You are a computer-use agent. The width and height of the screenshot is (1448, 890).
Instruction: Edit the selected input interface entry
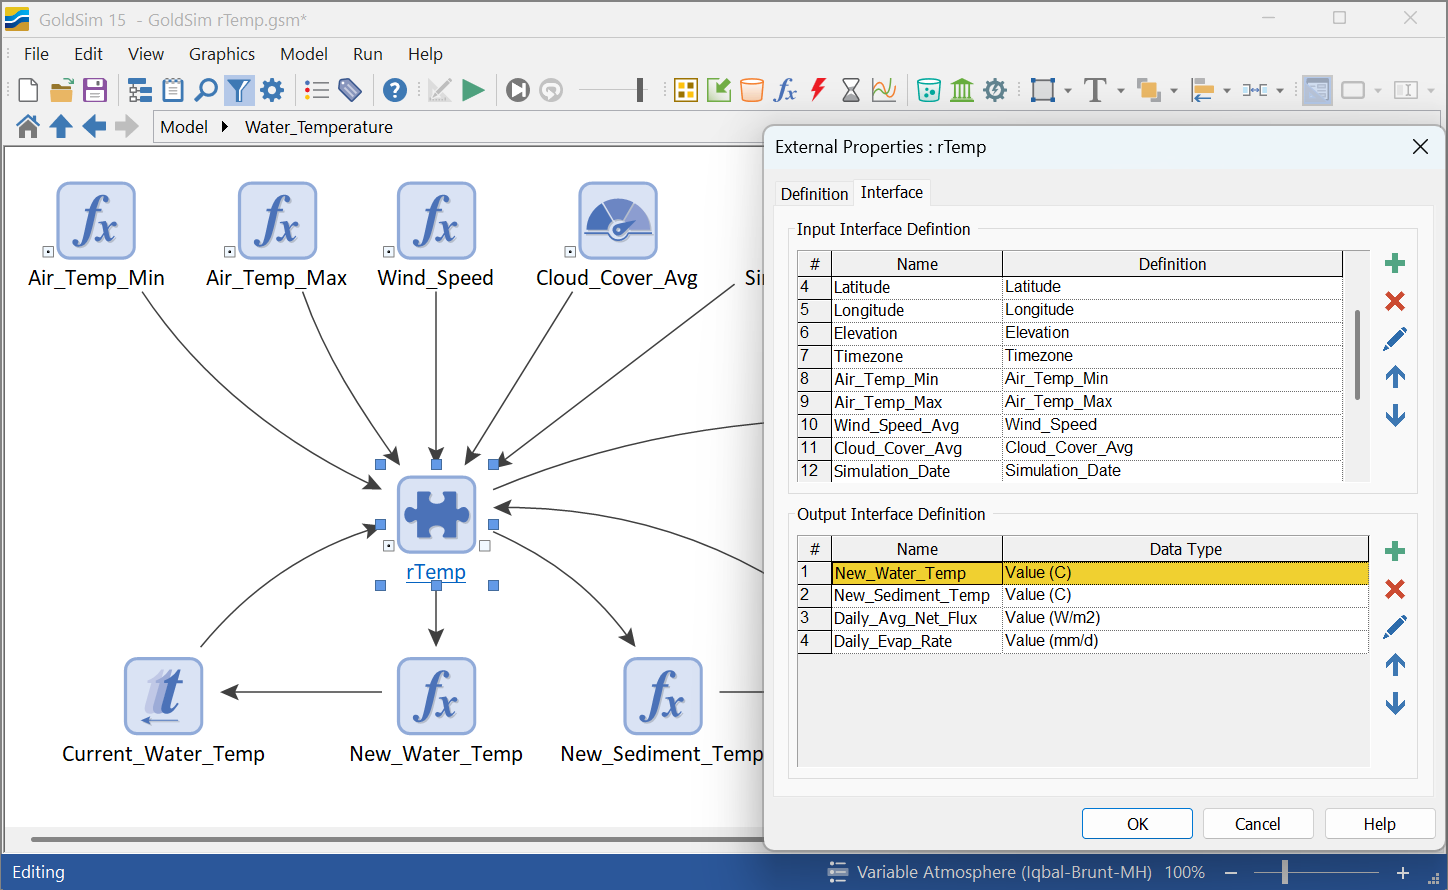[x=1395, y=339]
